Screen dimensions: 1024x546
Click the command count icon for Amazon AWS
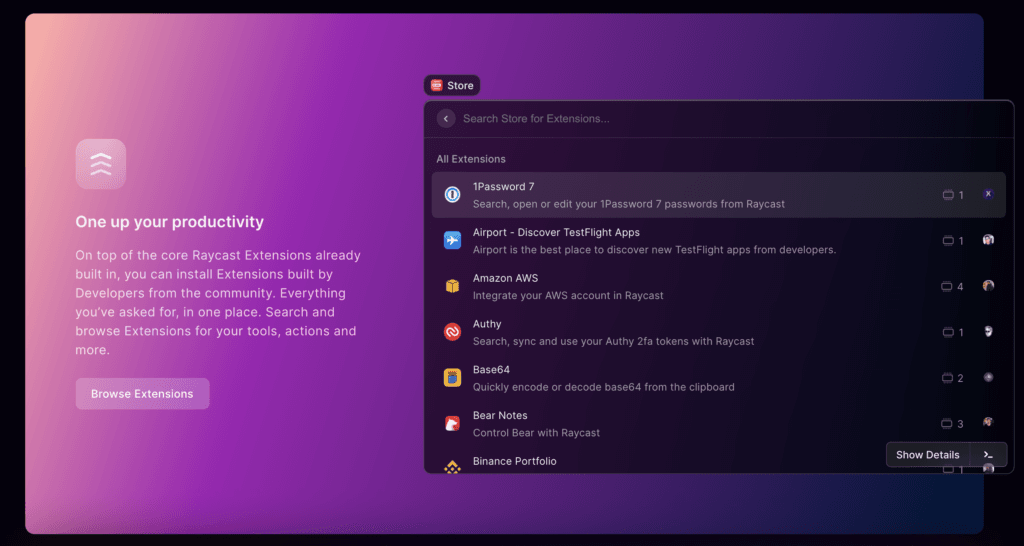[x=947, y=286]
